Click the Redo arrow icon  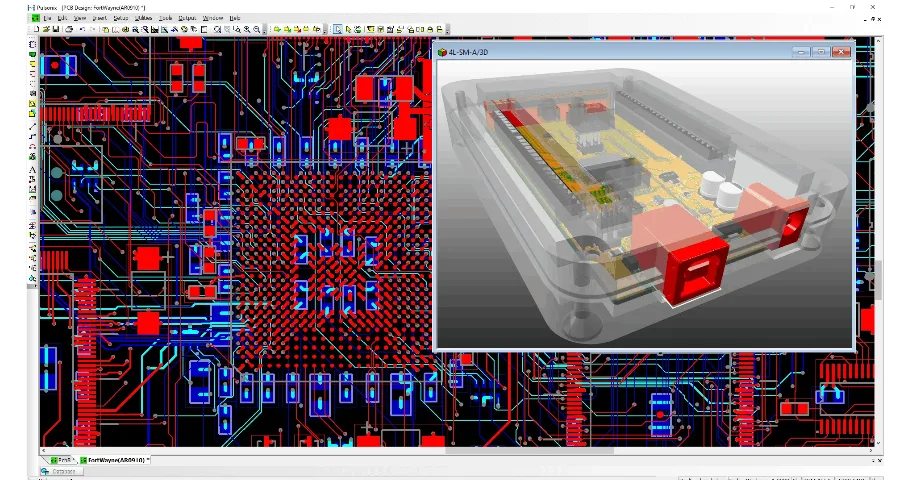click(92, 29)
